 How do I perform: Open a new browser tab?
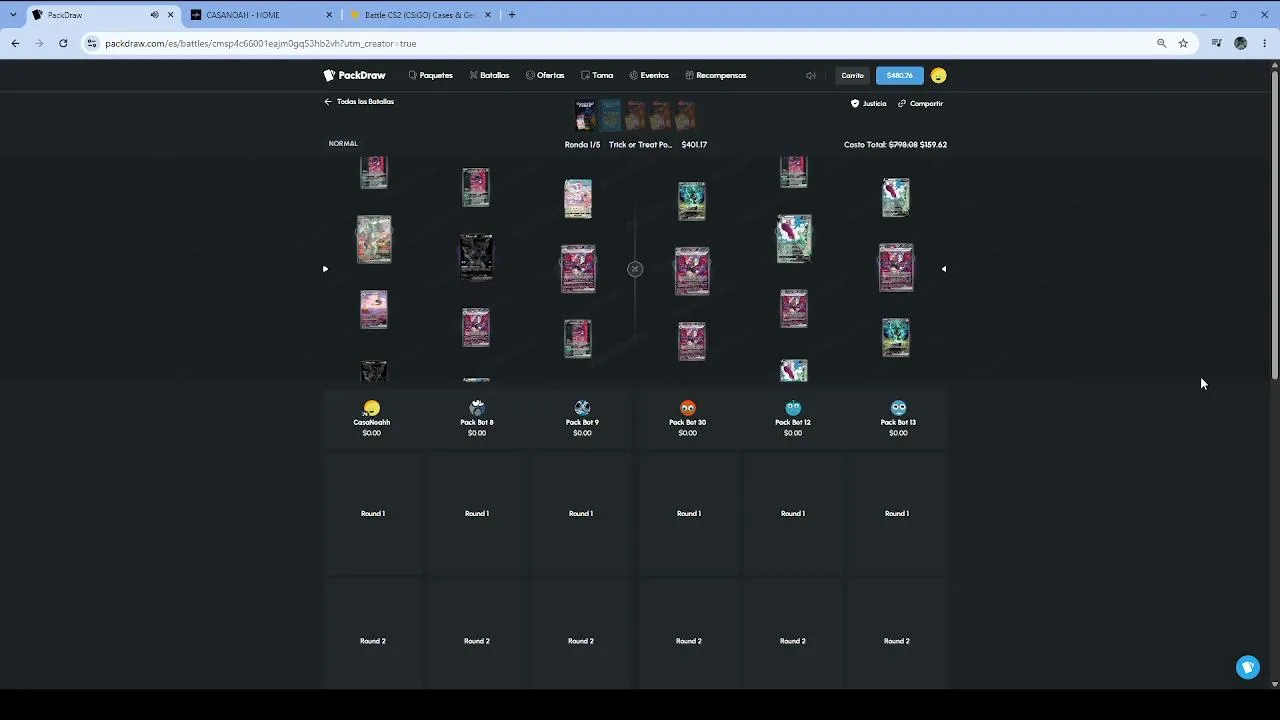512,15
